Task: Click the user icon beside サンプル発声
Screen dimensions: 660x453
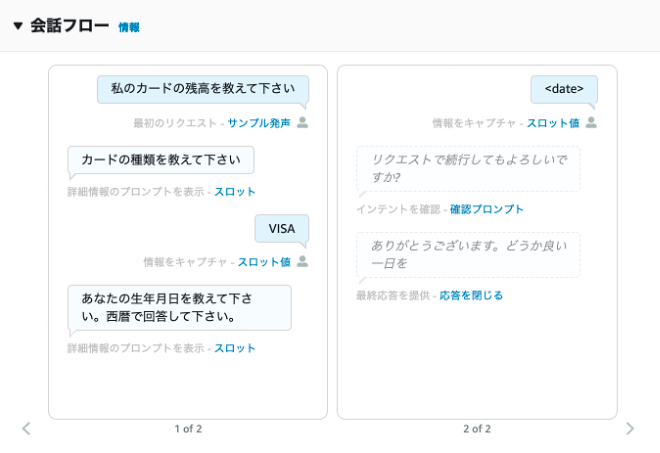Action: pos(303,123)
